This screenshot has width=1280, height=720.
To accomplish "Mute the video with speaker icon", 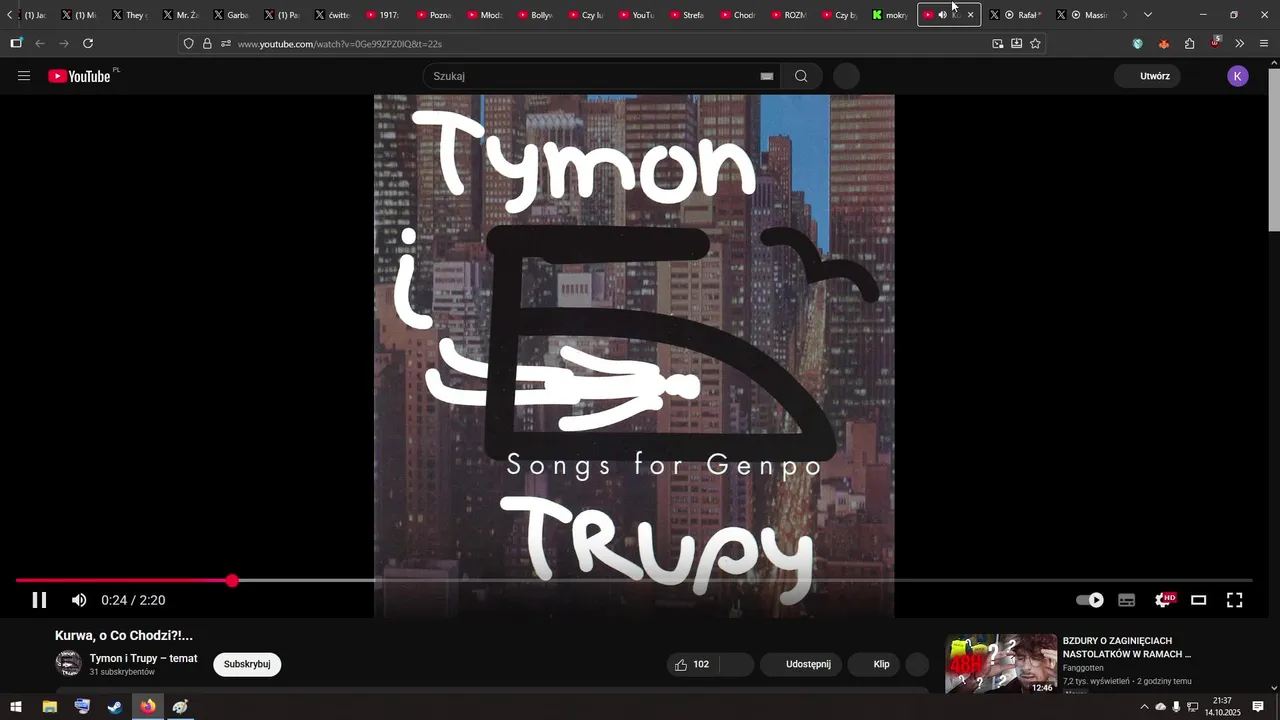I will (x=79, y=600).
